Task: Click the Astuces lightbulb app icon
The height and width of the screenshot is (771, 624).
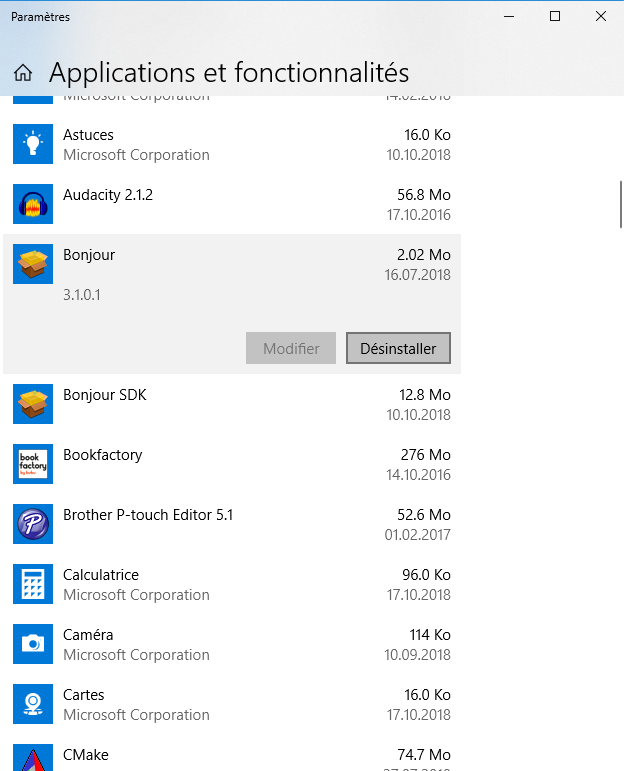Action: click(x=33, y=144)
